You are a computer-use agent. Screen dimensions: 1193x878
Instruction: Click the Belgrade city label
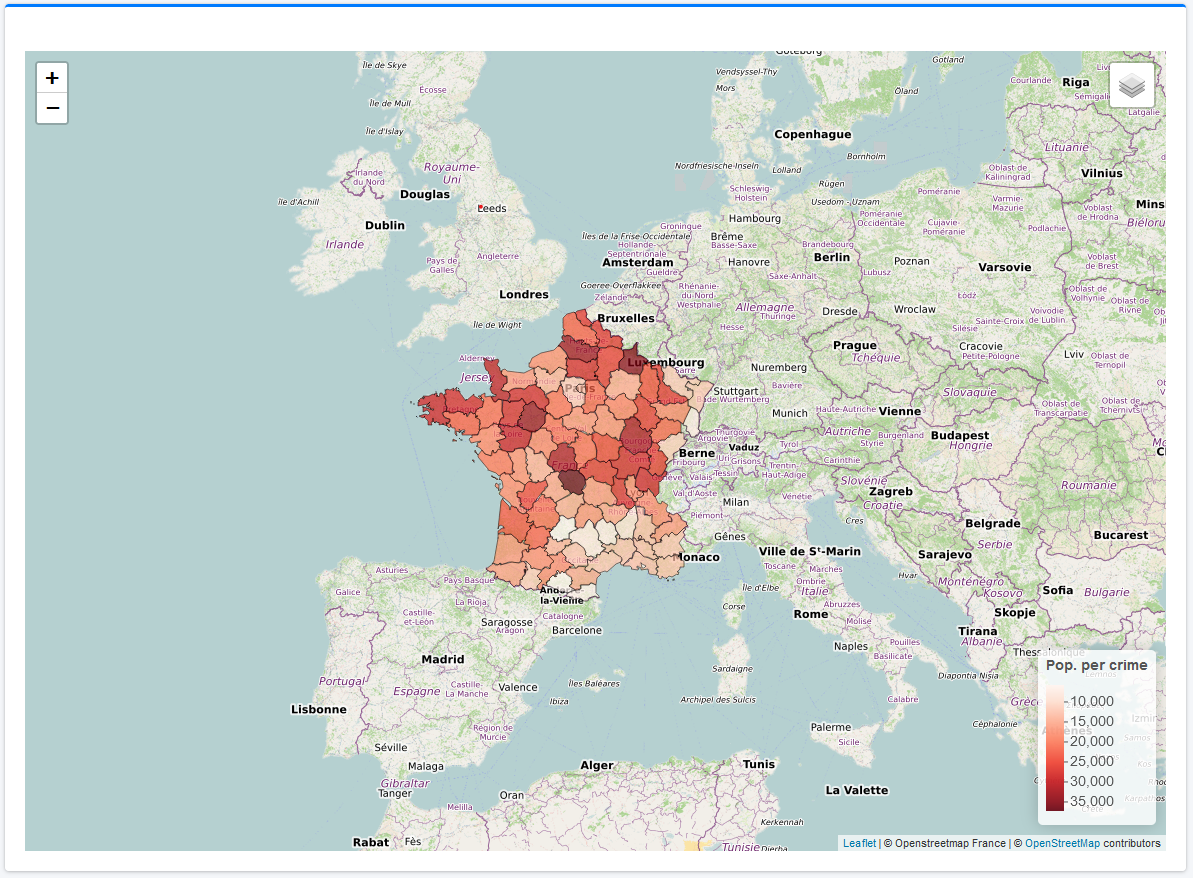[993, 523]
